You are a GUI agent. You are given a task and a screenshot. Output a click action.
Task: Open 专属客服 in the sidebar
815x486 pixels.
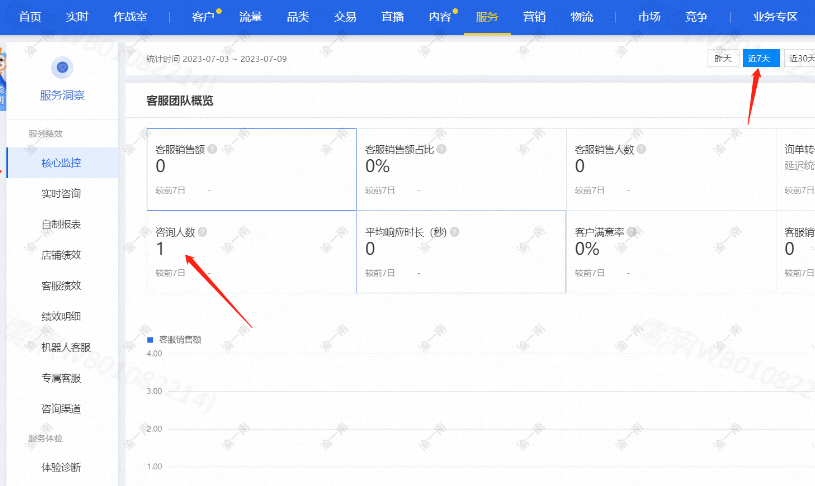pos(62,378)
